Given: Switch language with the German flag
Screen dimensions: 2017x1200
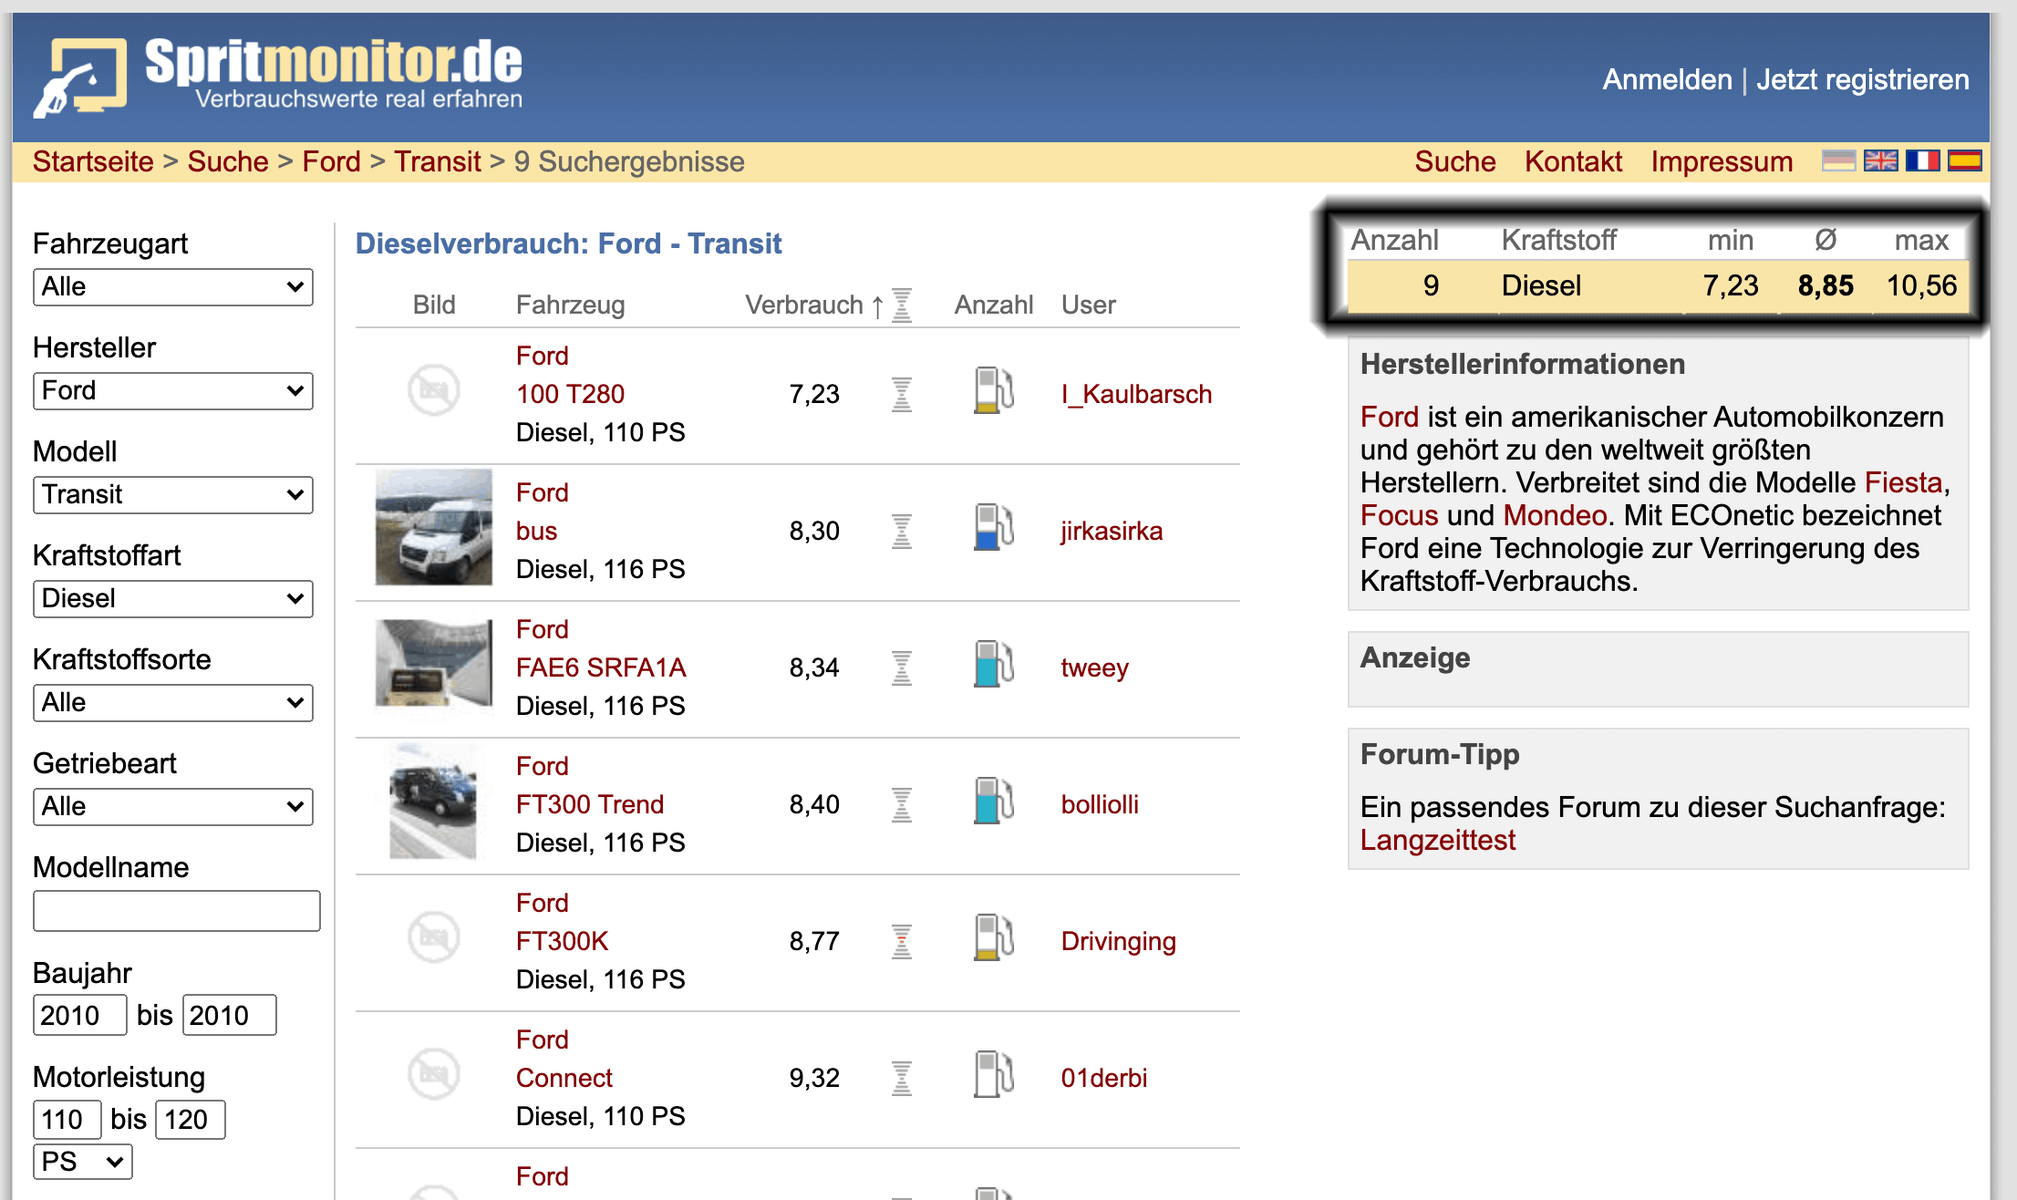Looking at the screenshot, I should (x=1838, y=161).
